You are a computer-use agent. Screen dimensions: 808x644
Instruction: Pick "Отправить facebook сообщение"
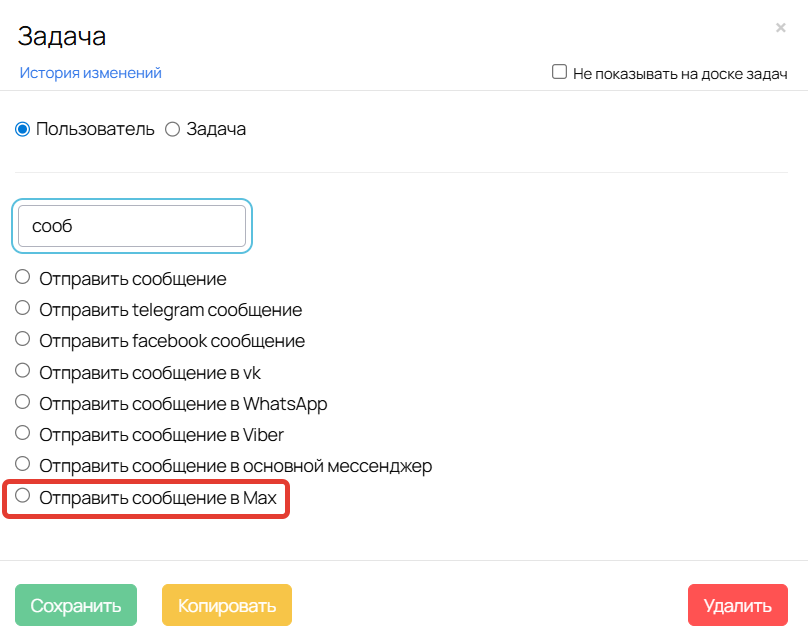click(x=21, y=339)
